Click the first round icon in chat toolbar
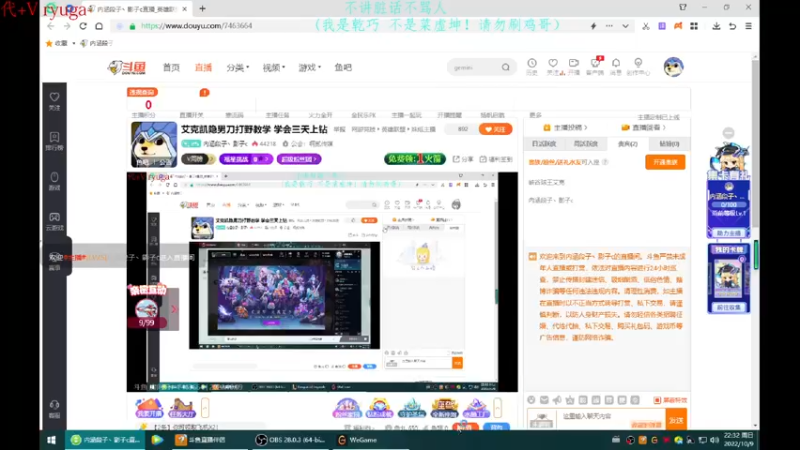The width and height of the screenshot is (800, 450). point(531,400)
